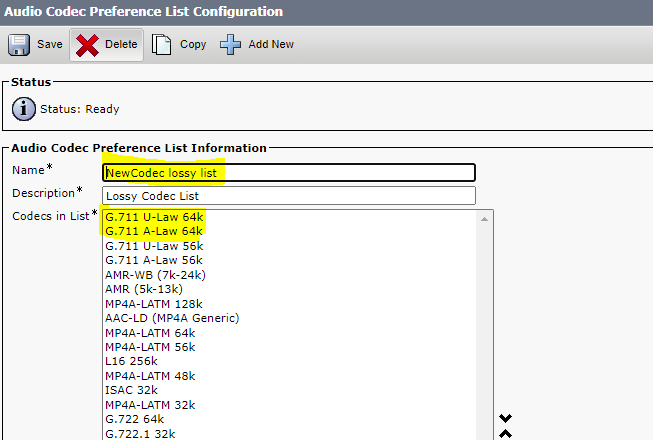653x440 pixels.
Task: Move selected codec down with down chevron
Action: click(505, 418)
